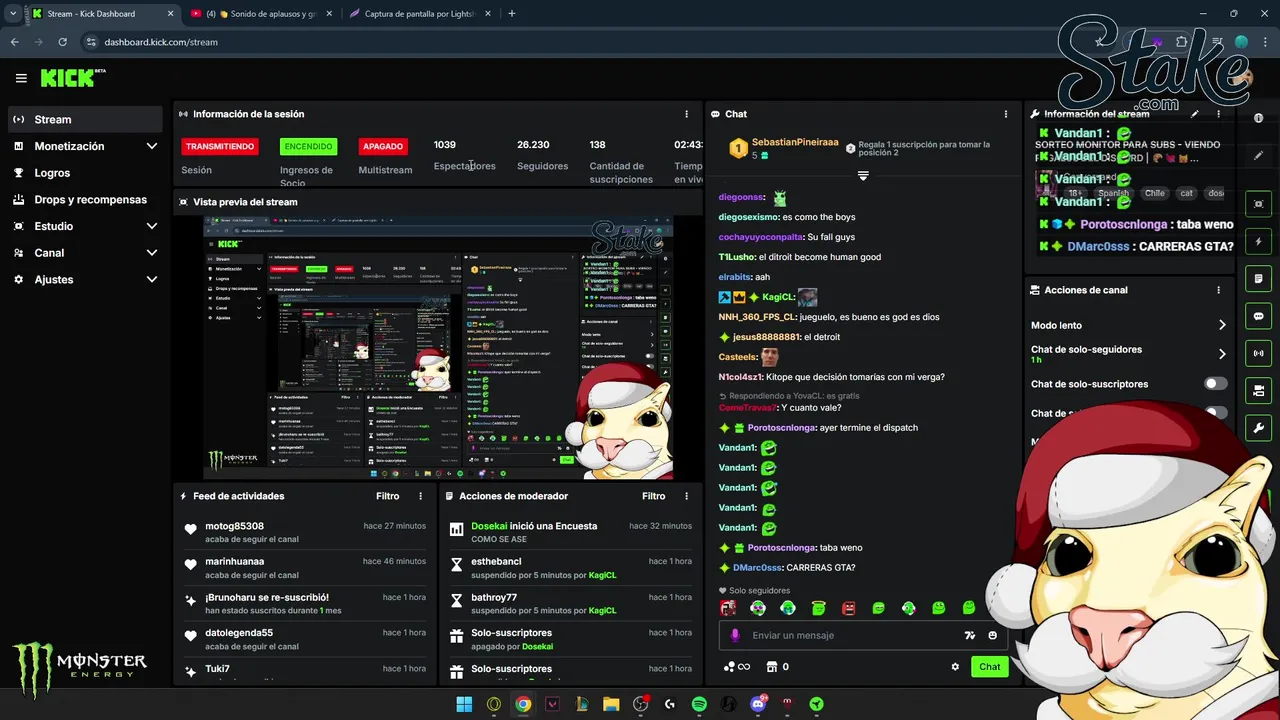Click the Kick logo

[72, 78]
